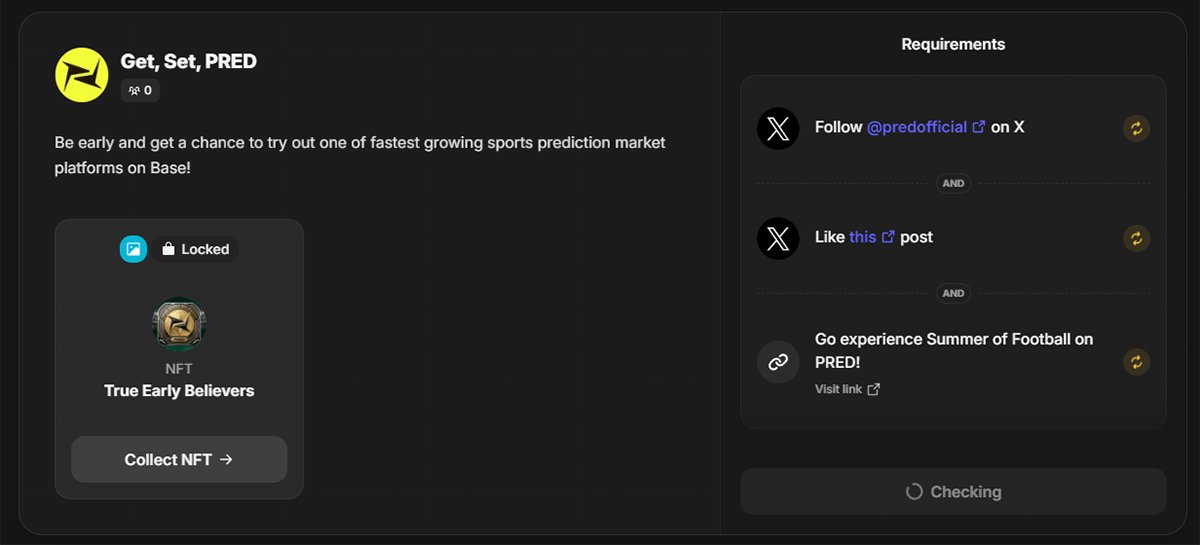Click external arrow icon beside Visit link

pos(874,389)
